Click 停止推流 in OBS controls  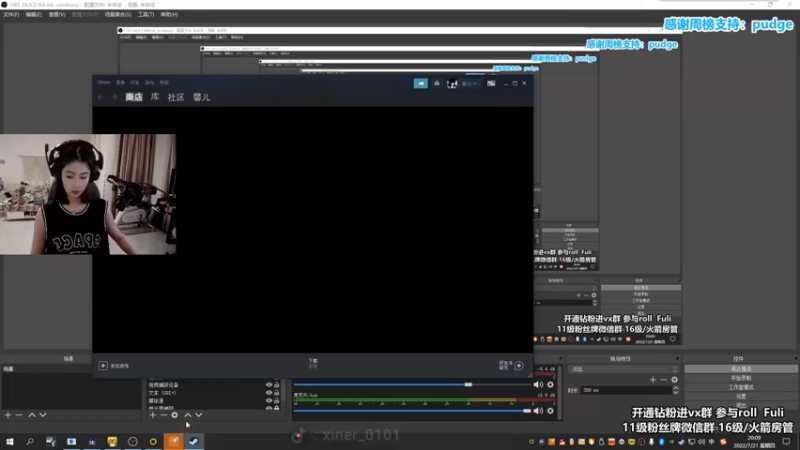pos(741,369)
